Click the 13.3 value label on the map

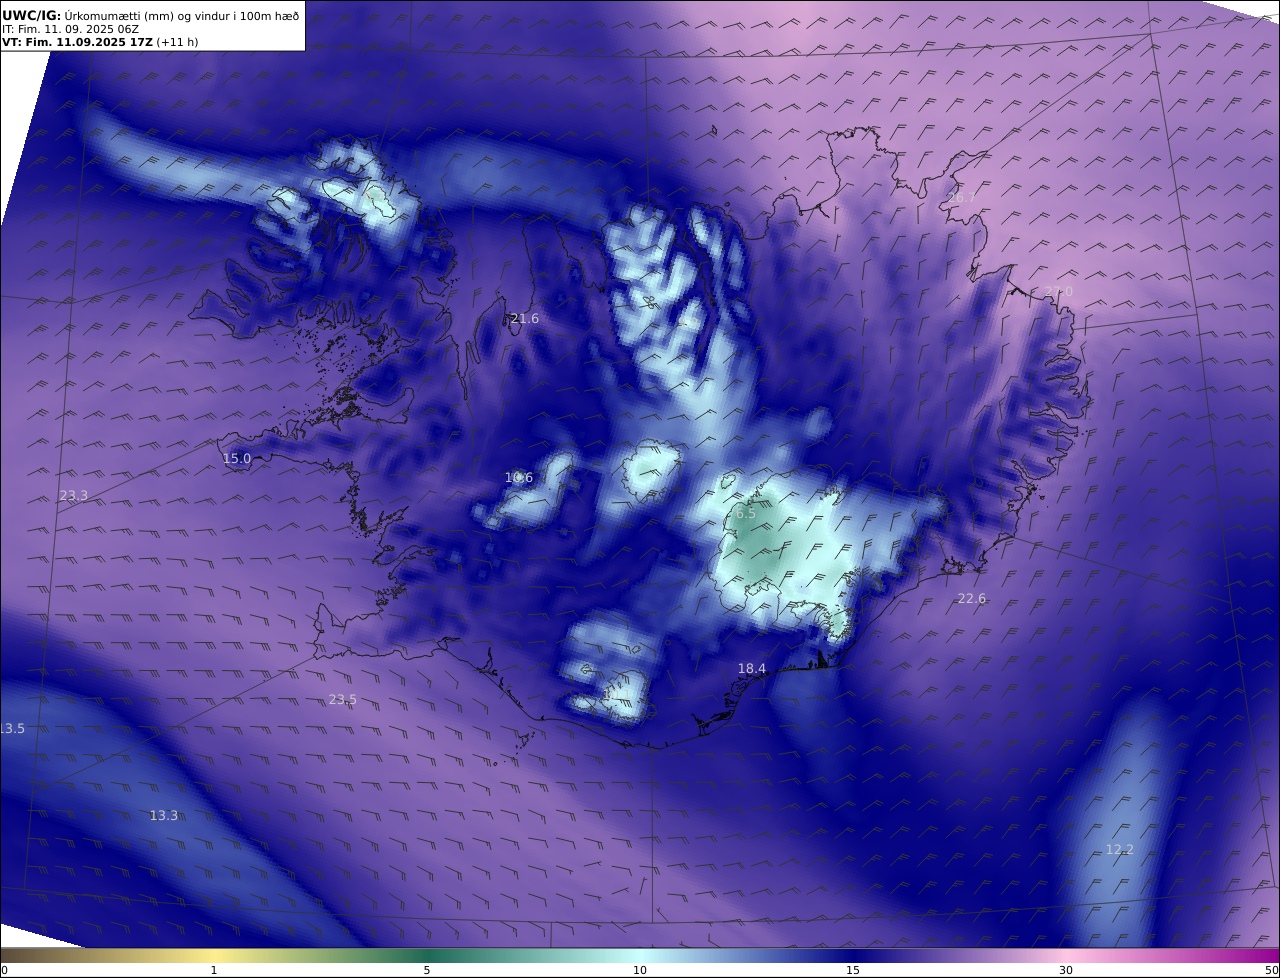[164, 816]
